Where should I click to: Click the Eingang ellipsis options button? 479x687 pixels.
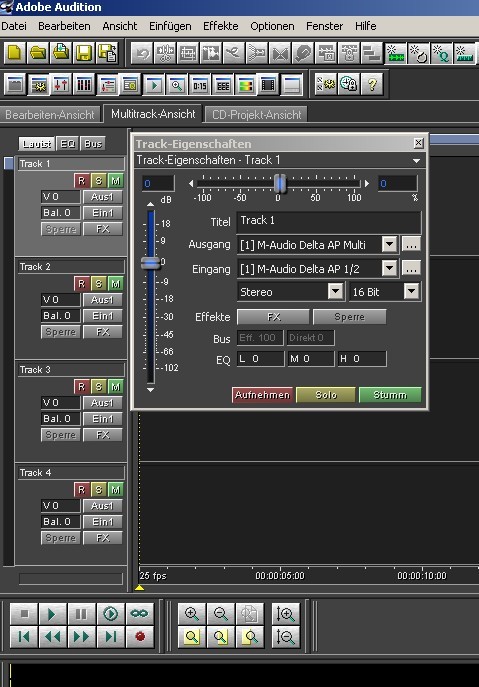tap(411, 268)
